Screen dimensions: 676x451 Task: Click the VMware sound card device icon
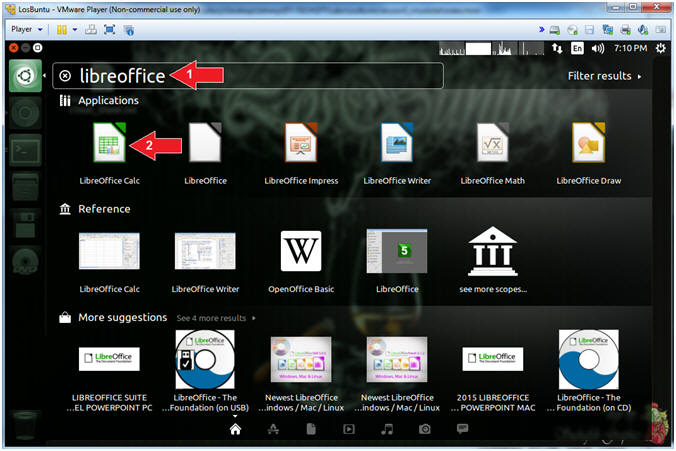click(643, 30)
